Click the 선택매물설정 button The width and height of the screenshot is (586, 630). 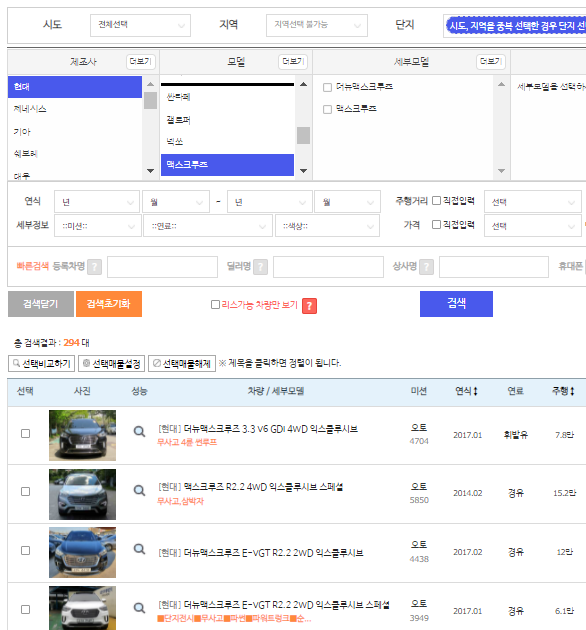coord(112,364)
